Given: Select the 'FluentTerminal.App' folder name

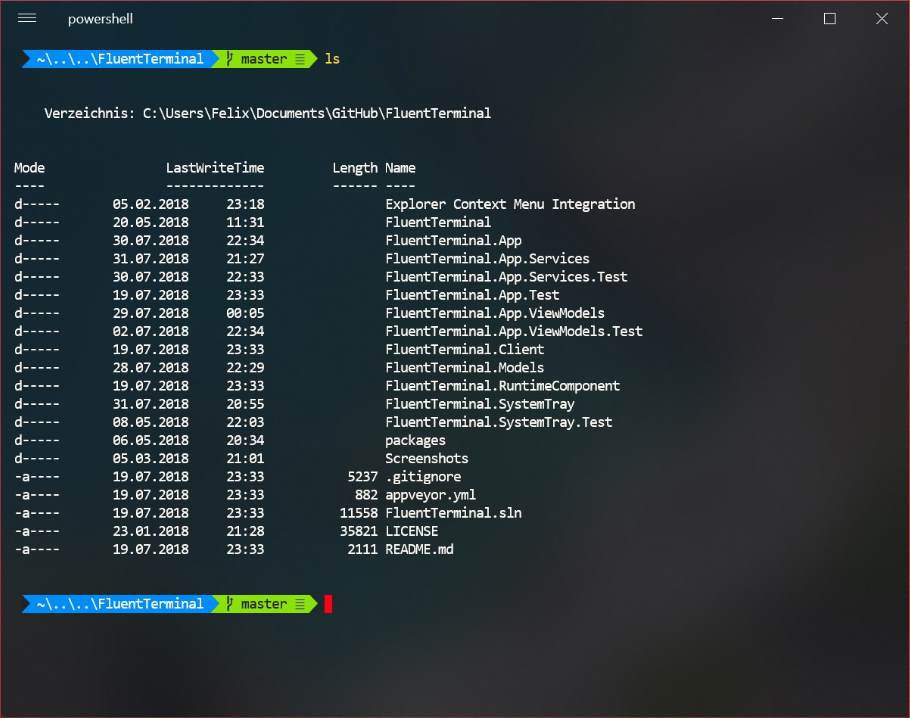Looking at the screenshot, I should click(453, 240).
